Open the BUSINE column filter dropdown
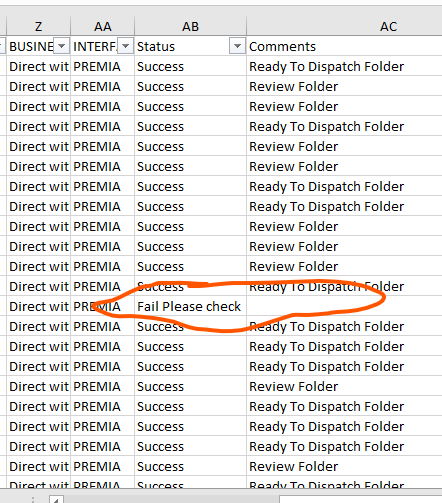The image size is (442, 503). tap(62, 46)
